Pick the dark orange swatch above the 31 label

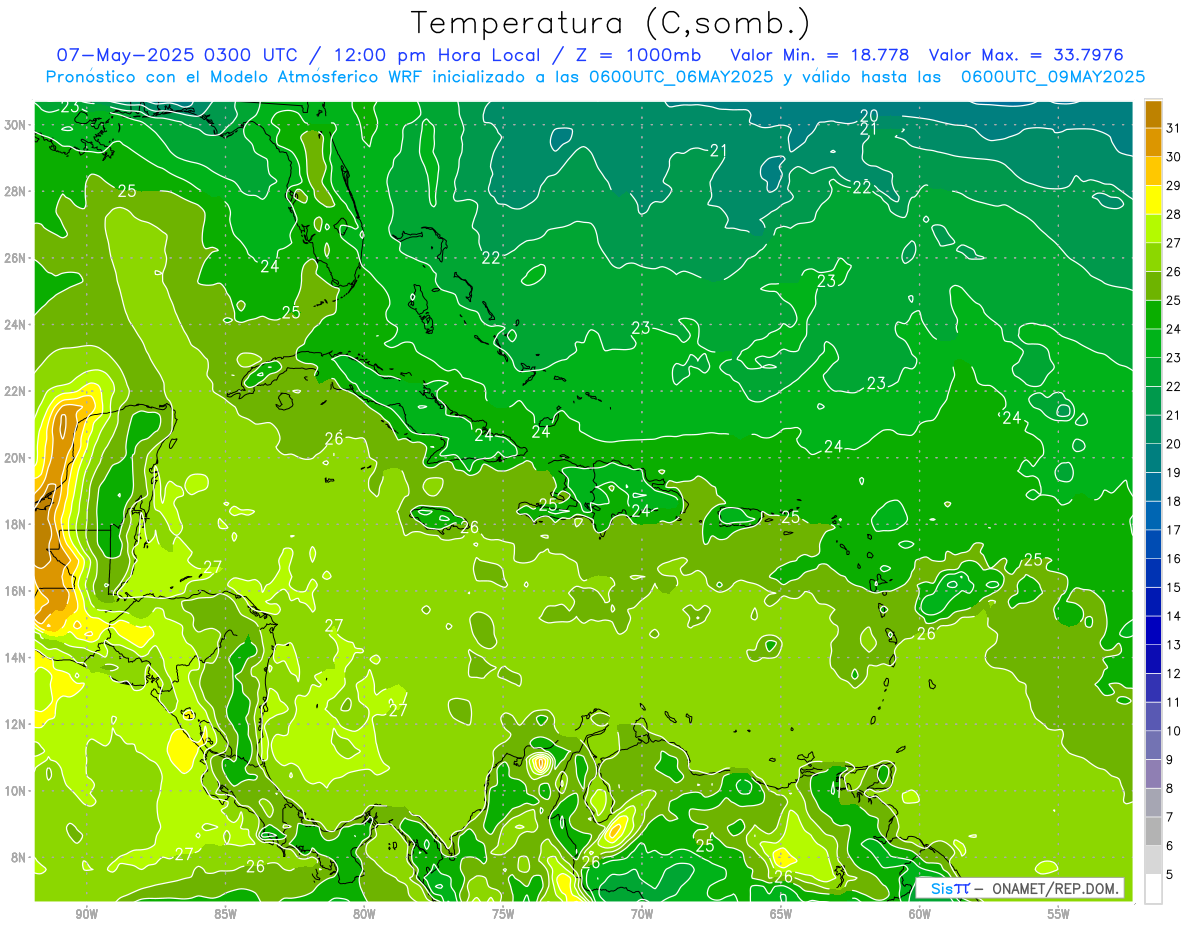click(1153, 114)
